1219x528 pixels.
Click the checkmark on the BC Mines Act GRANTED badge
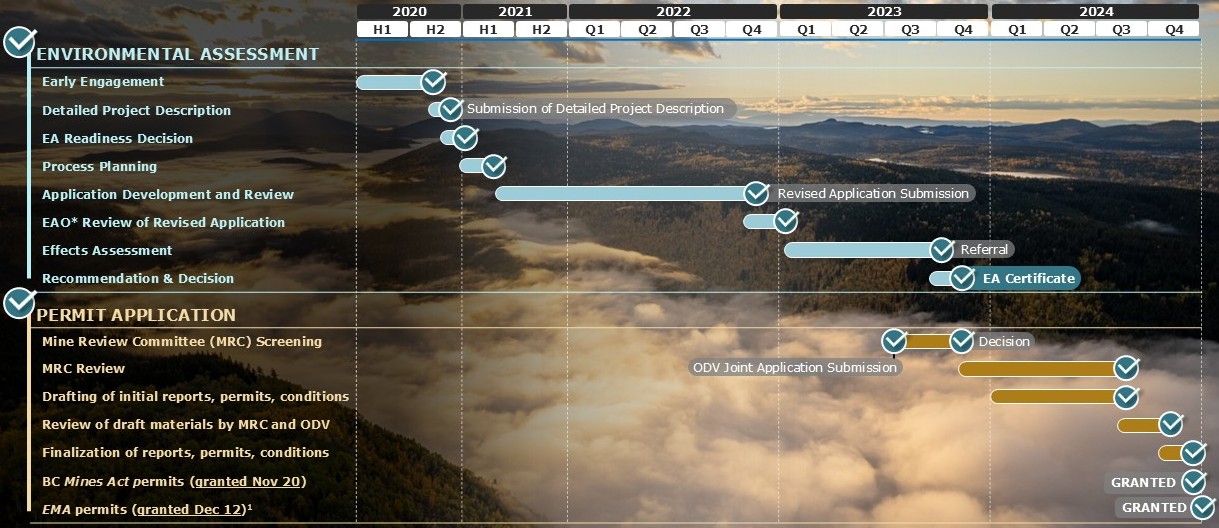[x=1193, y=482]
